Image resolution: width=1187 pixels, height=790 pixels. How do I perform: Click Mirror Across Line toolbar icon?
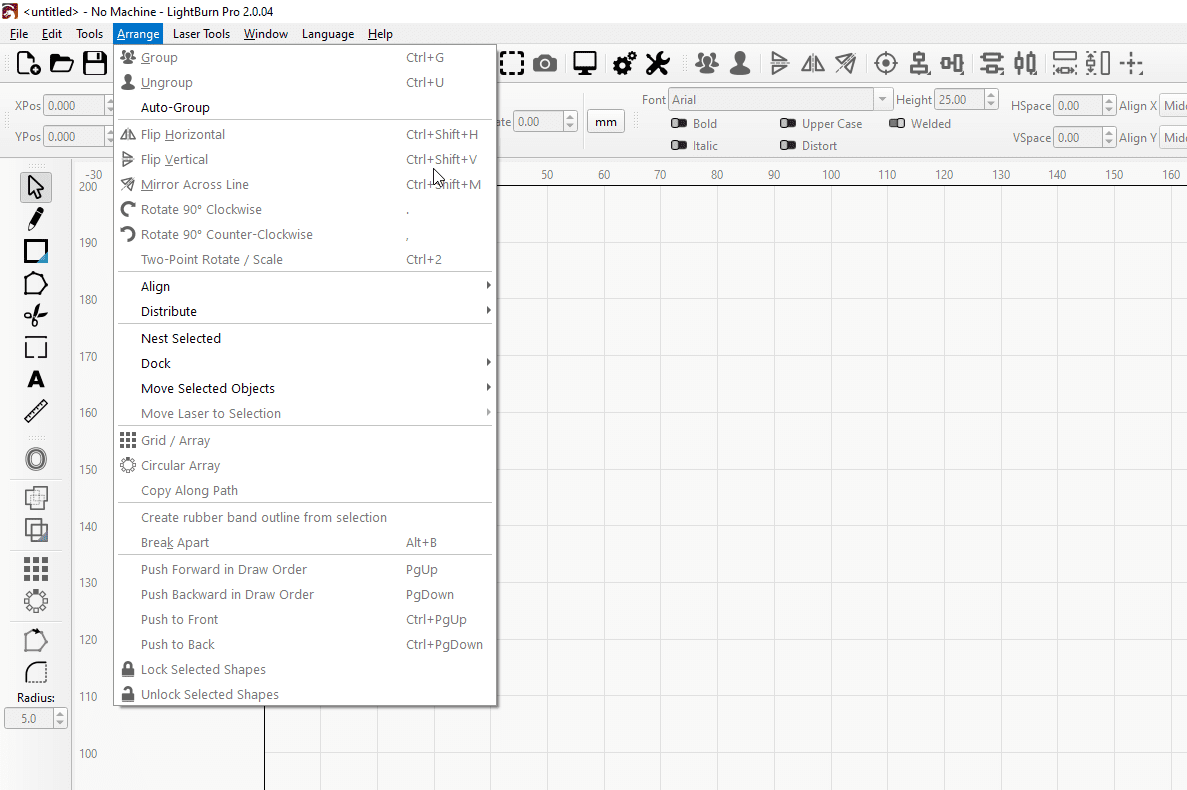click(846, 64)
